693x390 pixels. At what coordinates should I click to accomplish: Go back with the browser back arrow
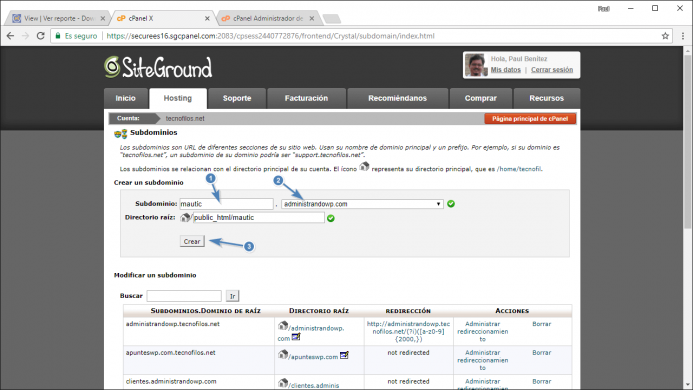click(10, 36)
